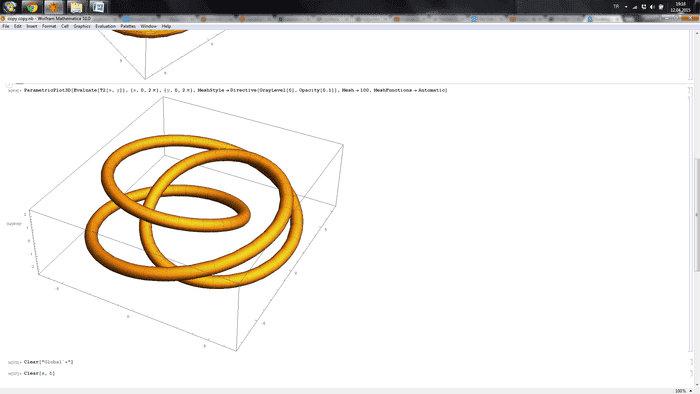Click the scrollbar down arrow
The image size is (700, 394).
coord(697,385)
